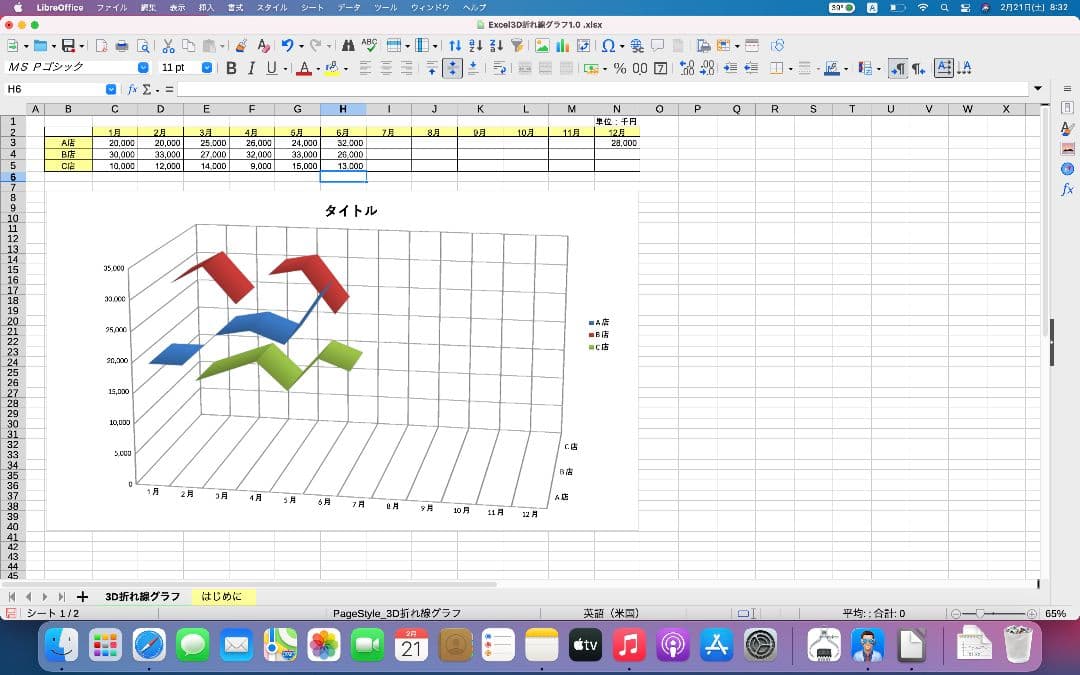This screenshot has height=675, width=1080.
Task: Click the Sort Ascending icon
Action: click(x=475, y=45)
